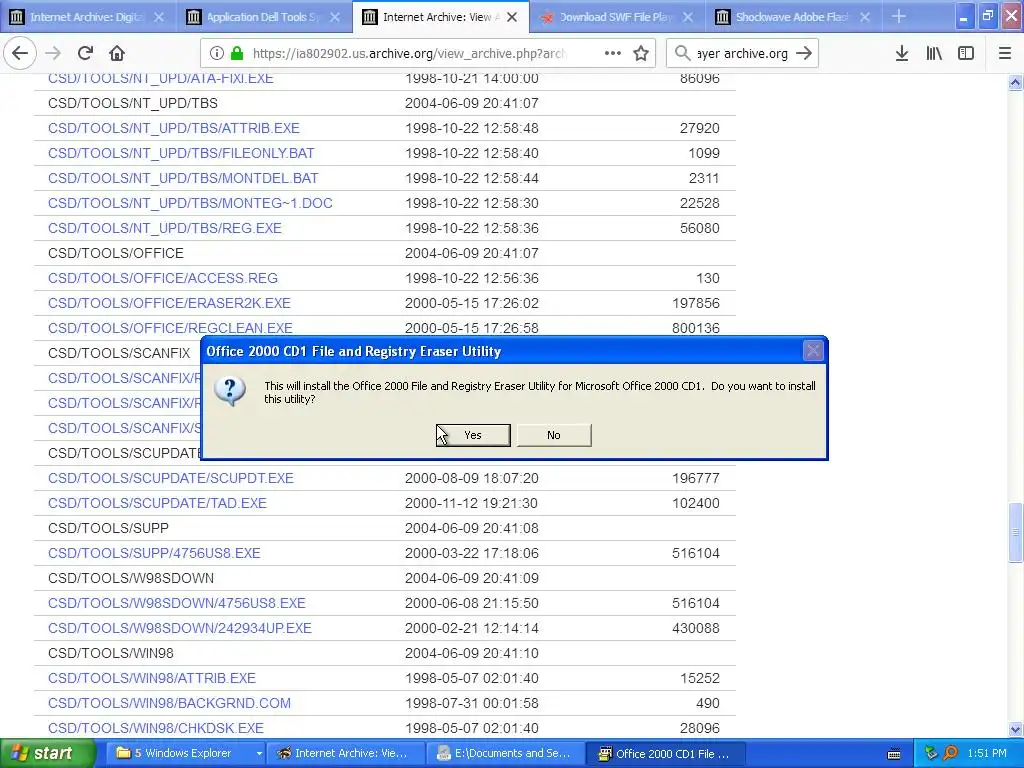Open the Downloads panel

coord(902,54)
